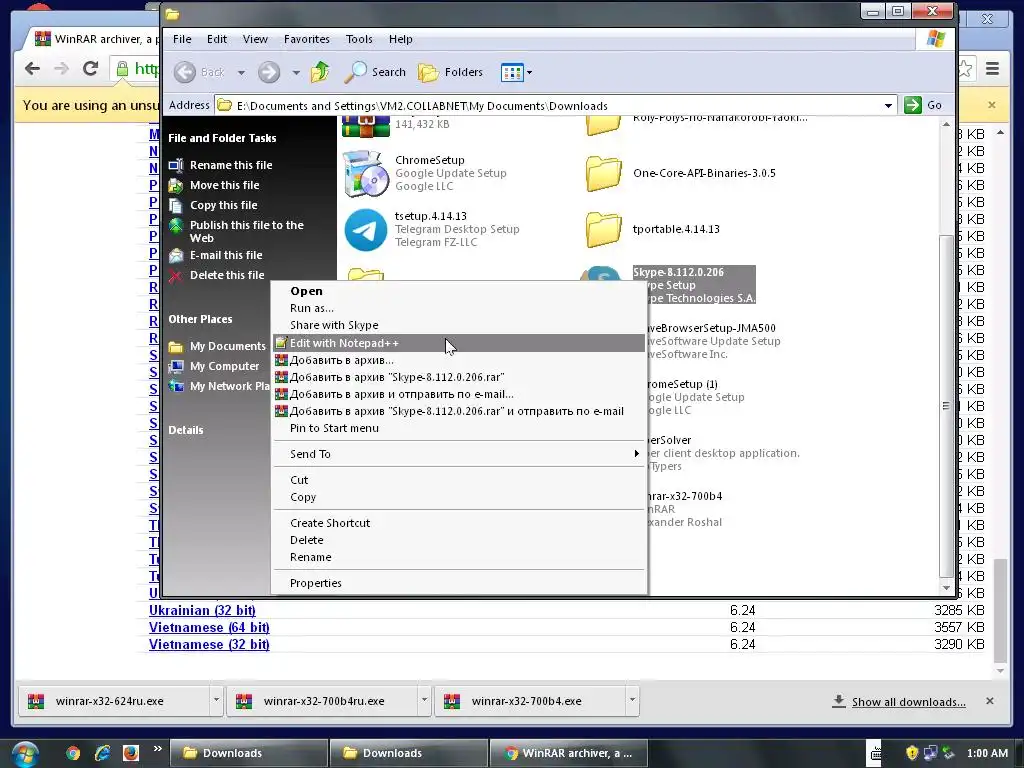The image size is (1024, 768).
Task: Expand the Back button history dropdown
Action: pyautogui.click(x=241, y=72)
